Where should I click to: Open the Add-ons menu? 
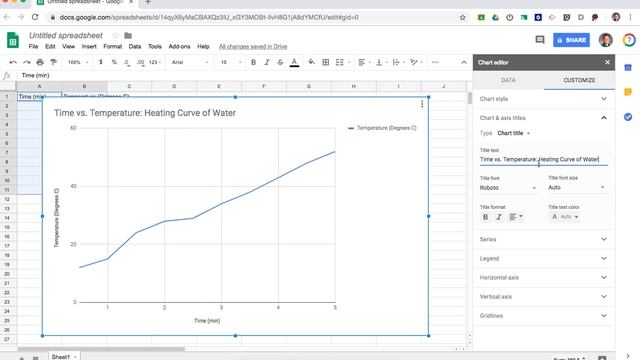click(x=180, y=47)
